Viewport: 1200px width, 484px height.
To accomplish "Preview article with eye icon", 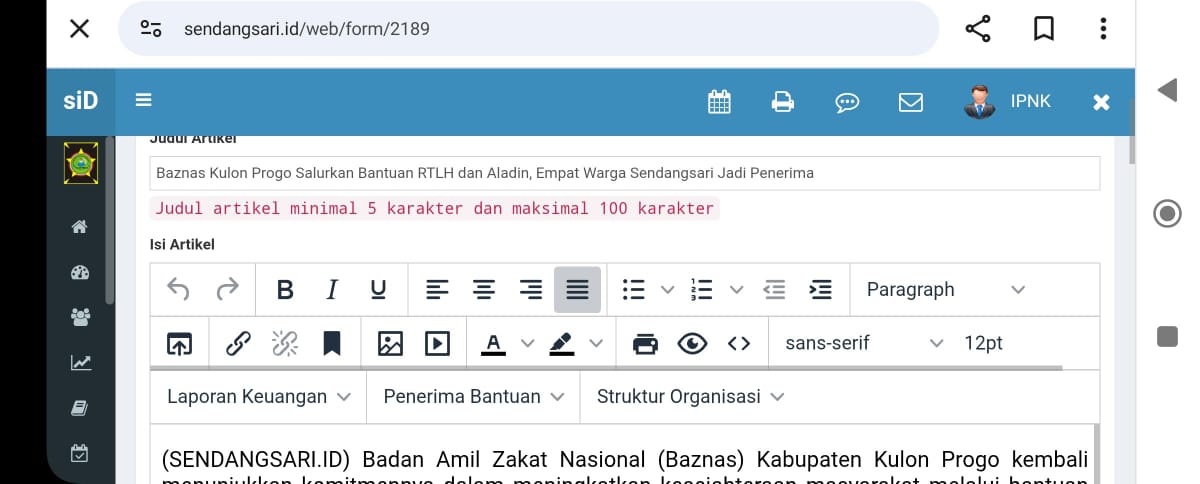I will coord(692,344).
